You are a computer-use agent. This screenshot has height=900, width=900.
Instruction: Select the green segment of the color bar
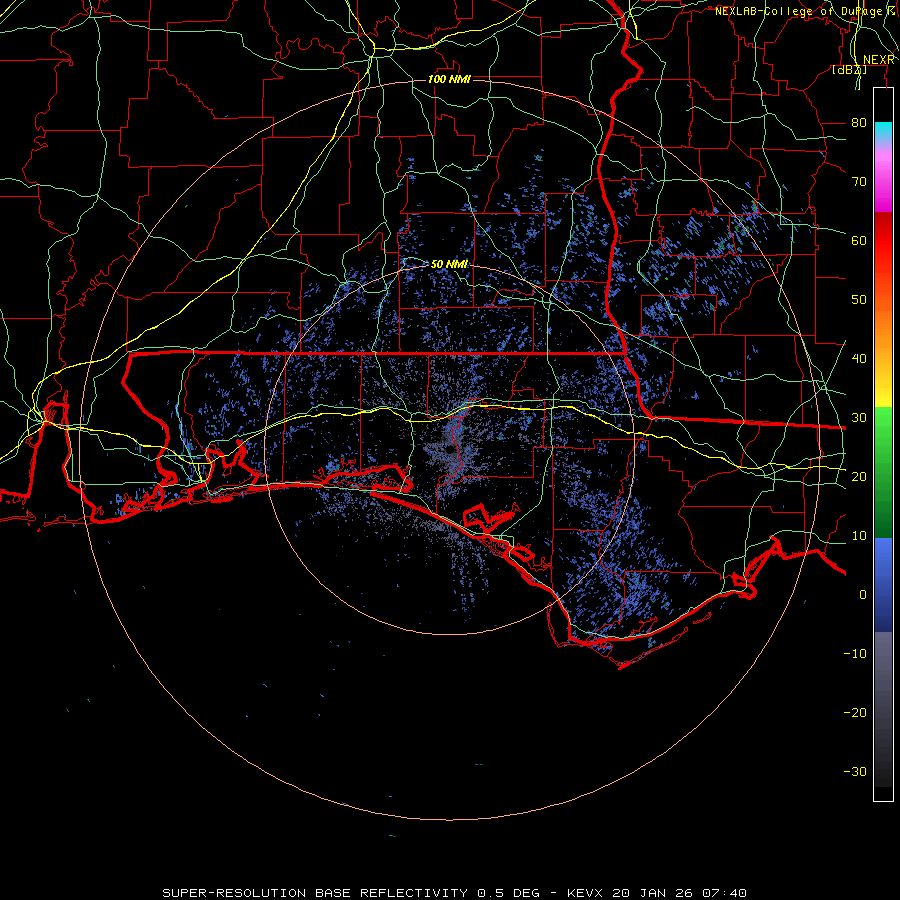pos(883,472)
